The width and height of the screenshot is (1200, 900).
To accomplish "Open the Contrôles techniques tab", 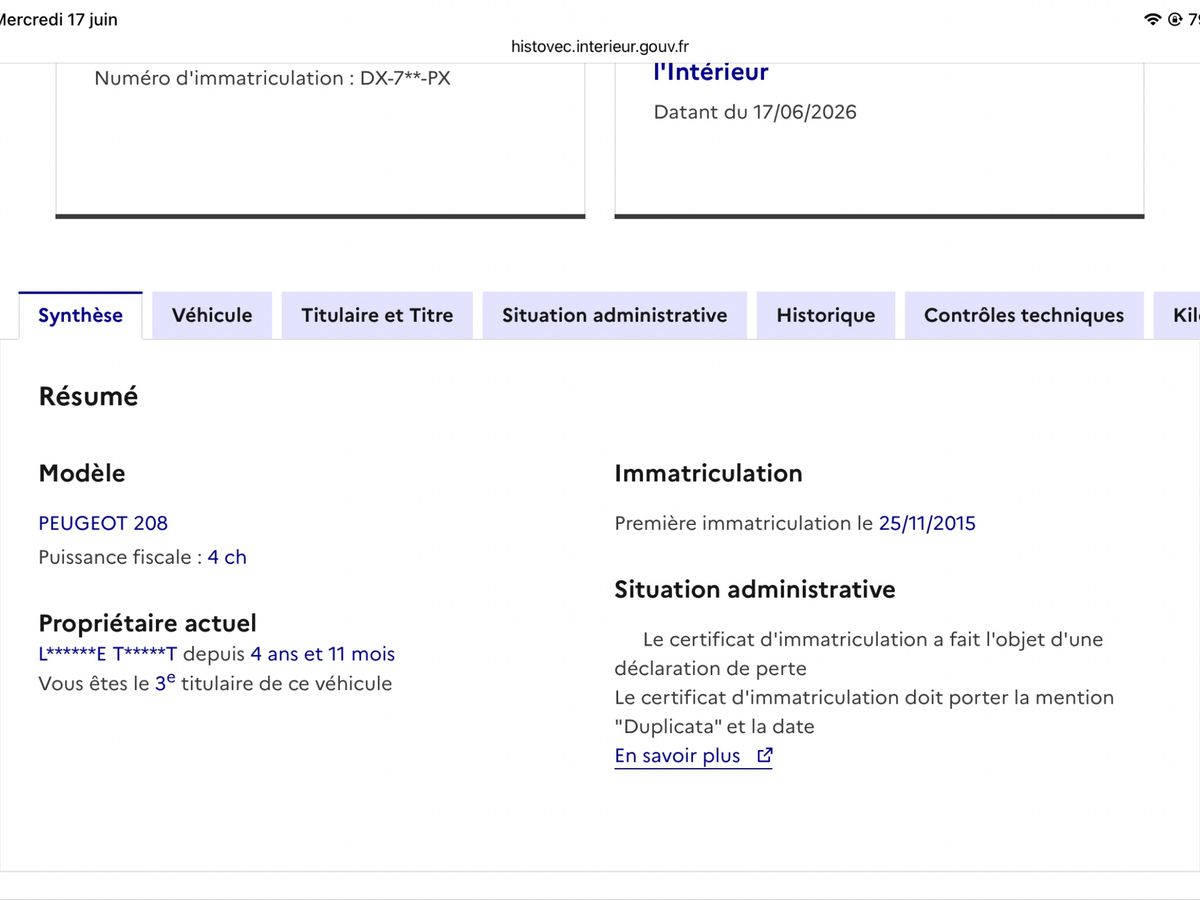I will pos(1023,315).
